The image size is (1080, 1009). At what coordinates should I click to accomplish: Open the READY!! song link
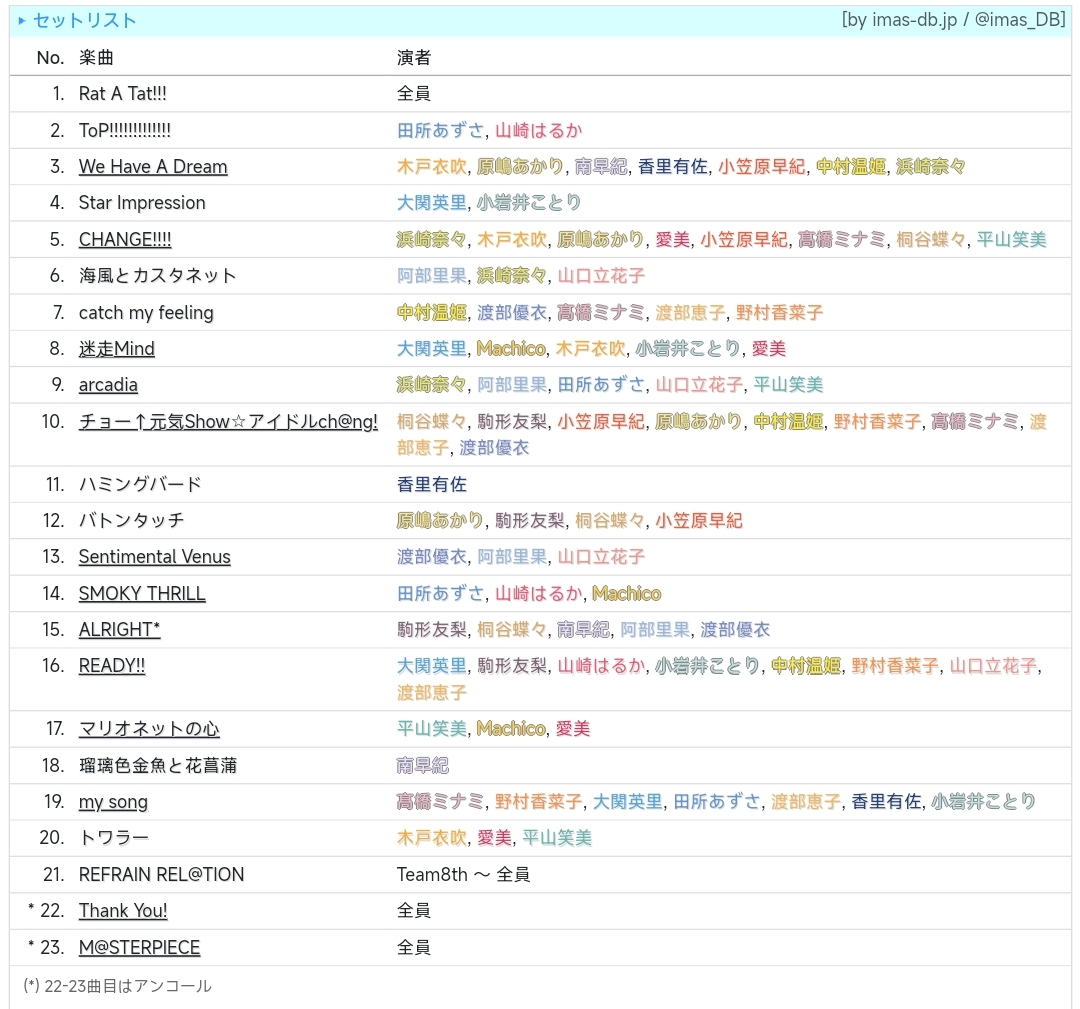[112, 666]
